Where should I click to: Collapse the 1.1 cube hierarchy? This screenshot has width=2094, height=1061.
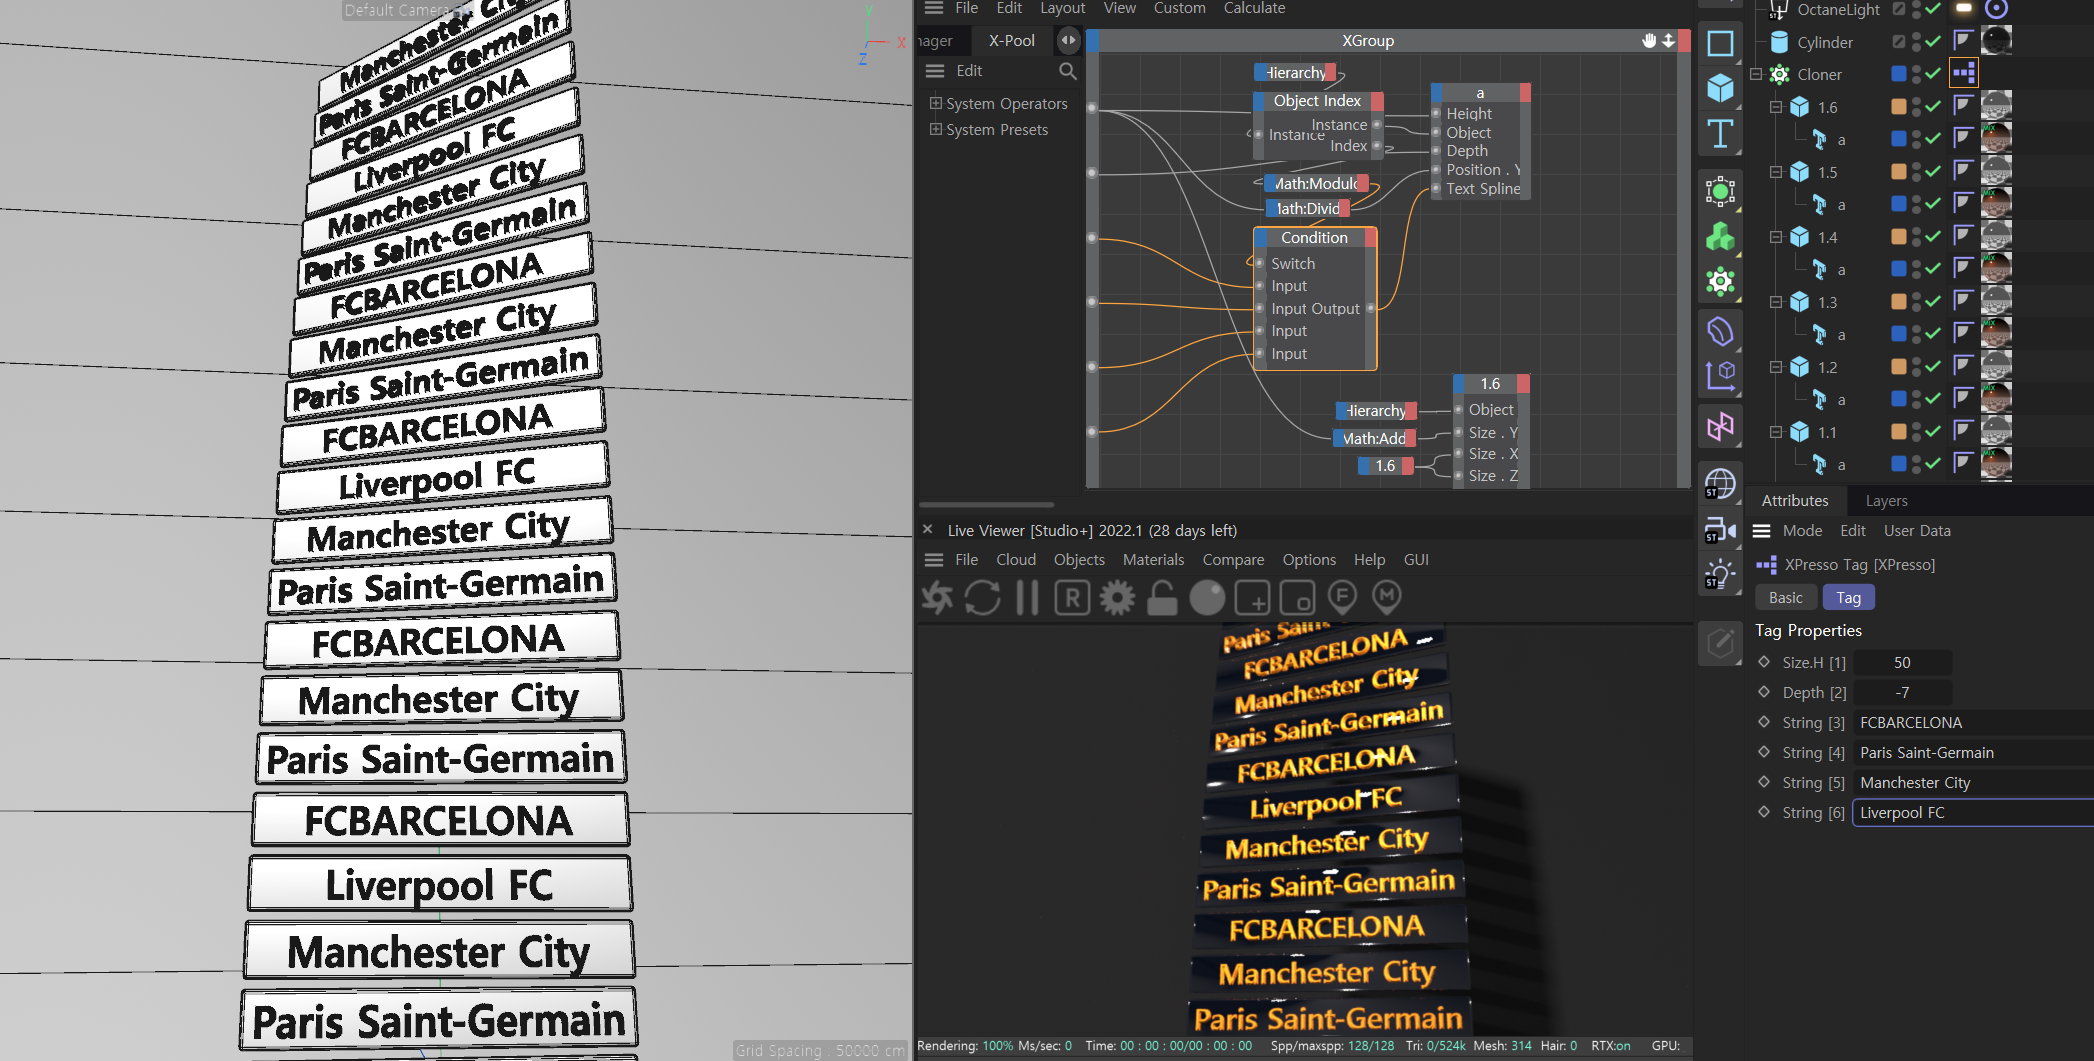point(1776,432)
